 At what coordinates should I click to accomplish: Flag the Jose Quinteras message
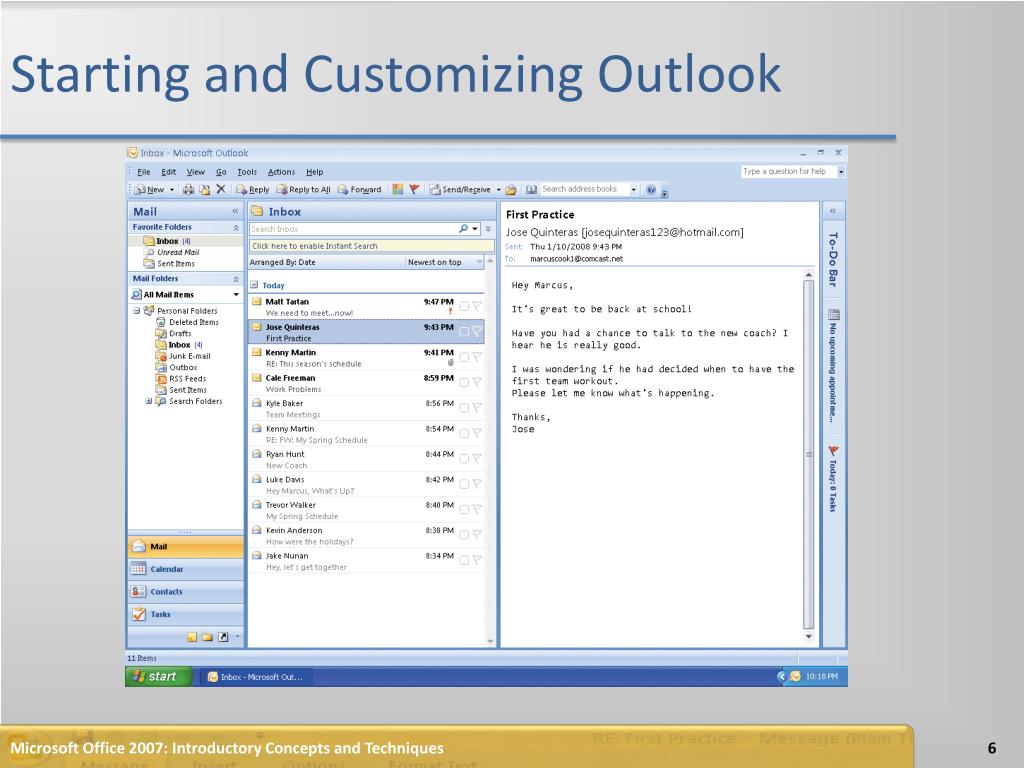[x=477, y=331]
